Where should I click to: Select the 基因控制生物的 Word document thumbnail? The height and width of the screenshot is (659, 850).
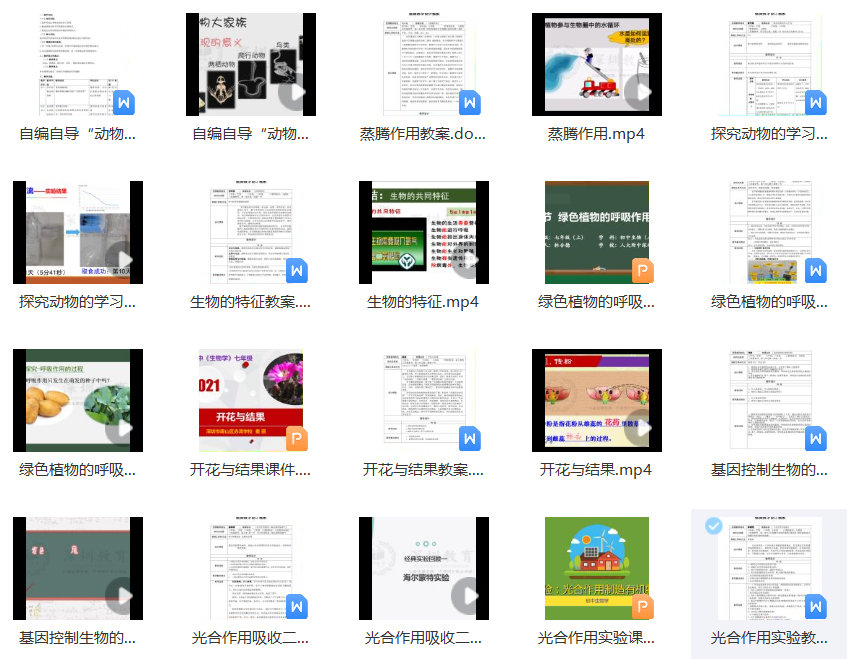pos(769,400)
